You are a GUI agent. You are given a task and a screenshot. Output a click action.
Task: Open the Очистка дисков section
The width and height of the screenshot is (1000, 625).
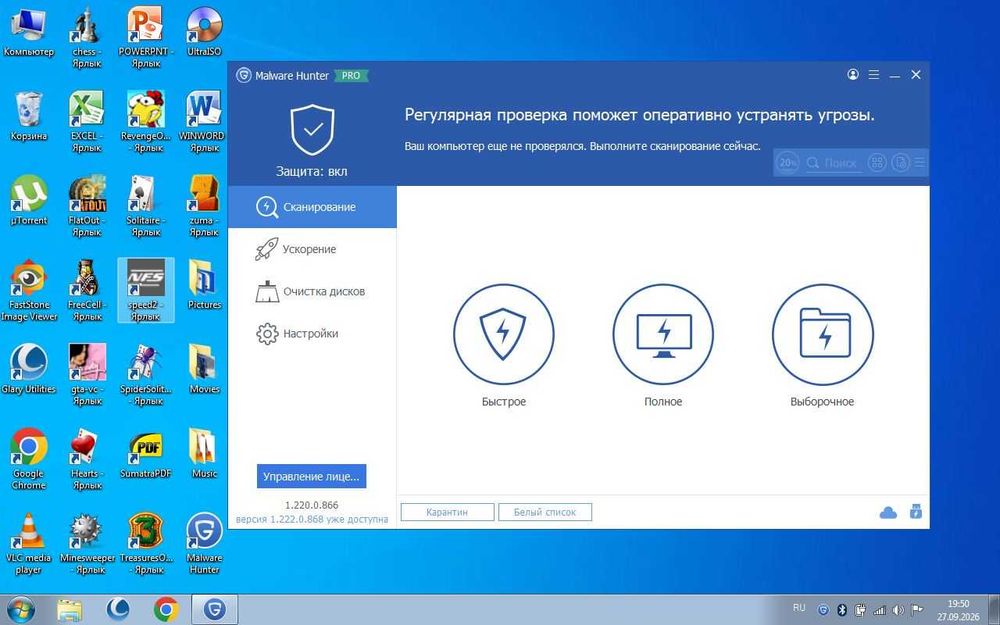click(x=312, y=291)
